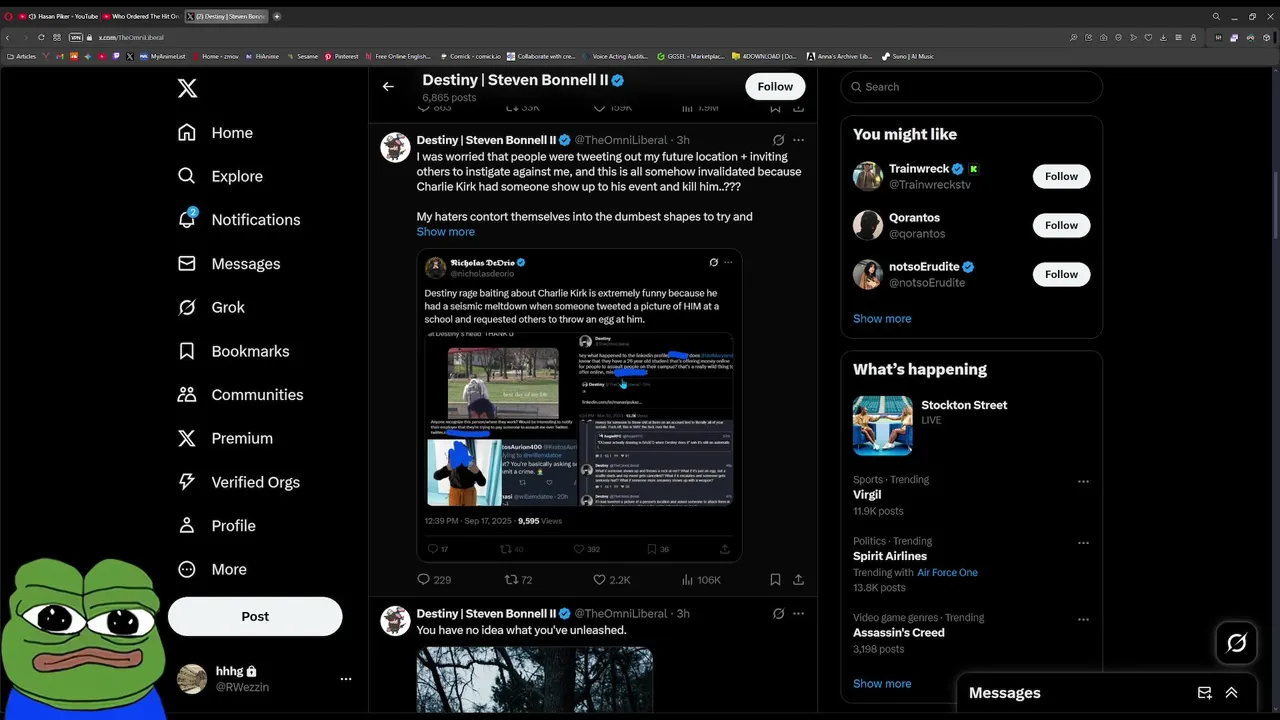Reply icon on quoted tweet with 17
Image resolution: width=1280 pixels, height=720 pixels.
pyautogui.click(x=438, y=549)
